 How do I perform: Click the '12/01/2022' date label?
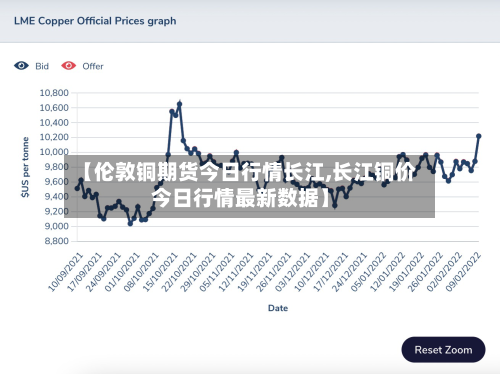tap(388, 272)
